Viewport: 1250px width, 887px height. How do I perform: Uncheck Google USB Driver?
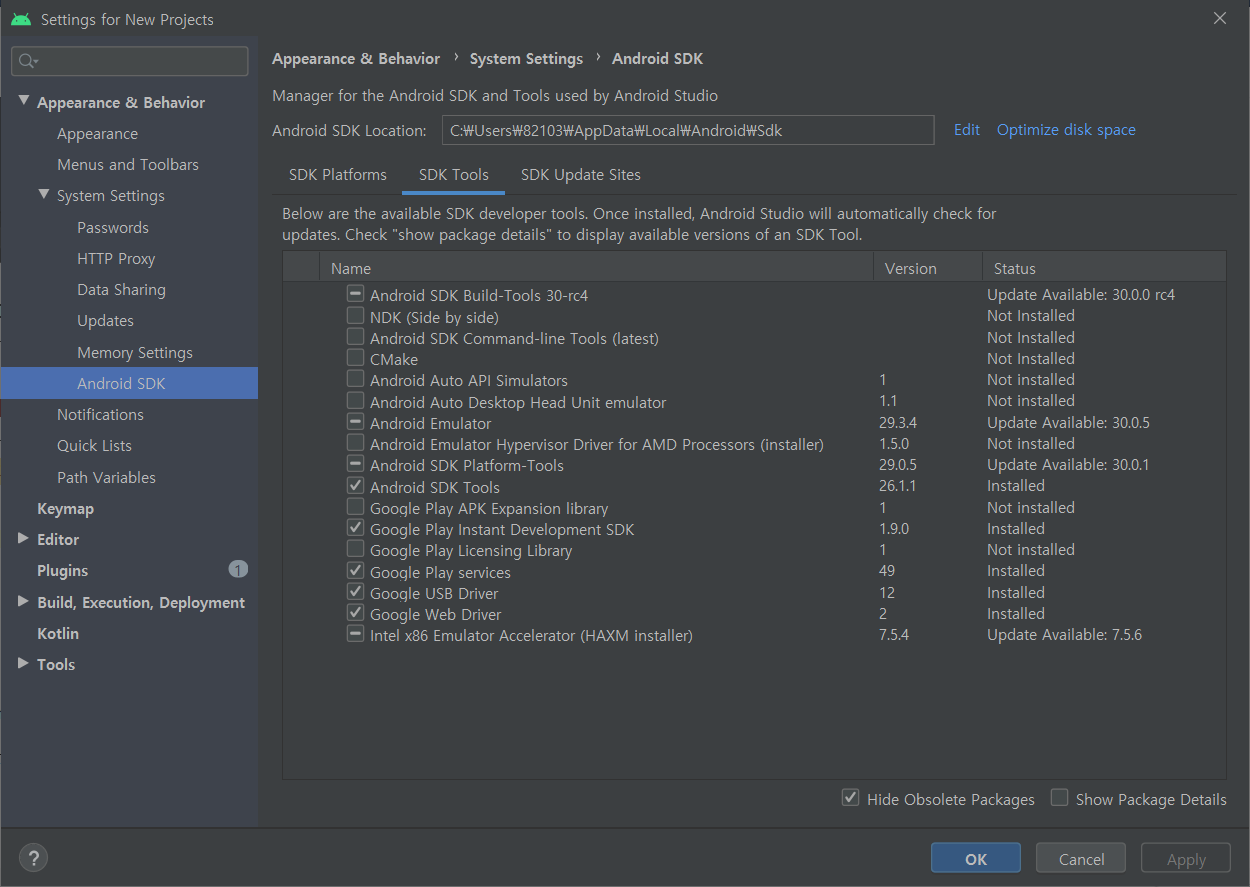point(355,592)
